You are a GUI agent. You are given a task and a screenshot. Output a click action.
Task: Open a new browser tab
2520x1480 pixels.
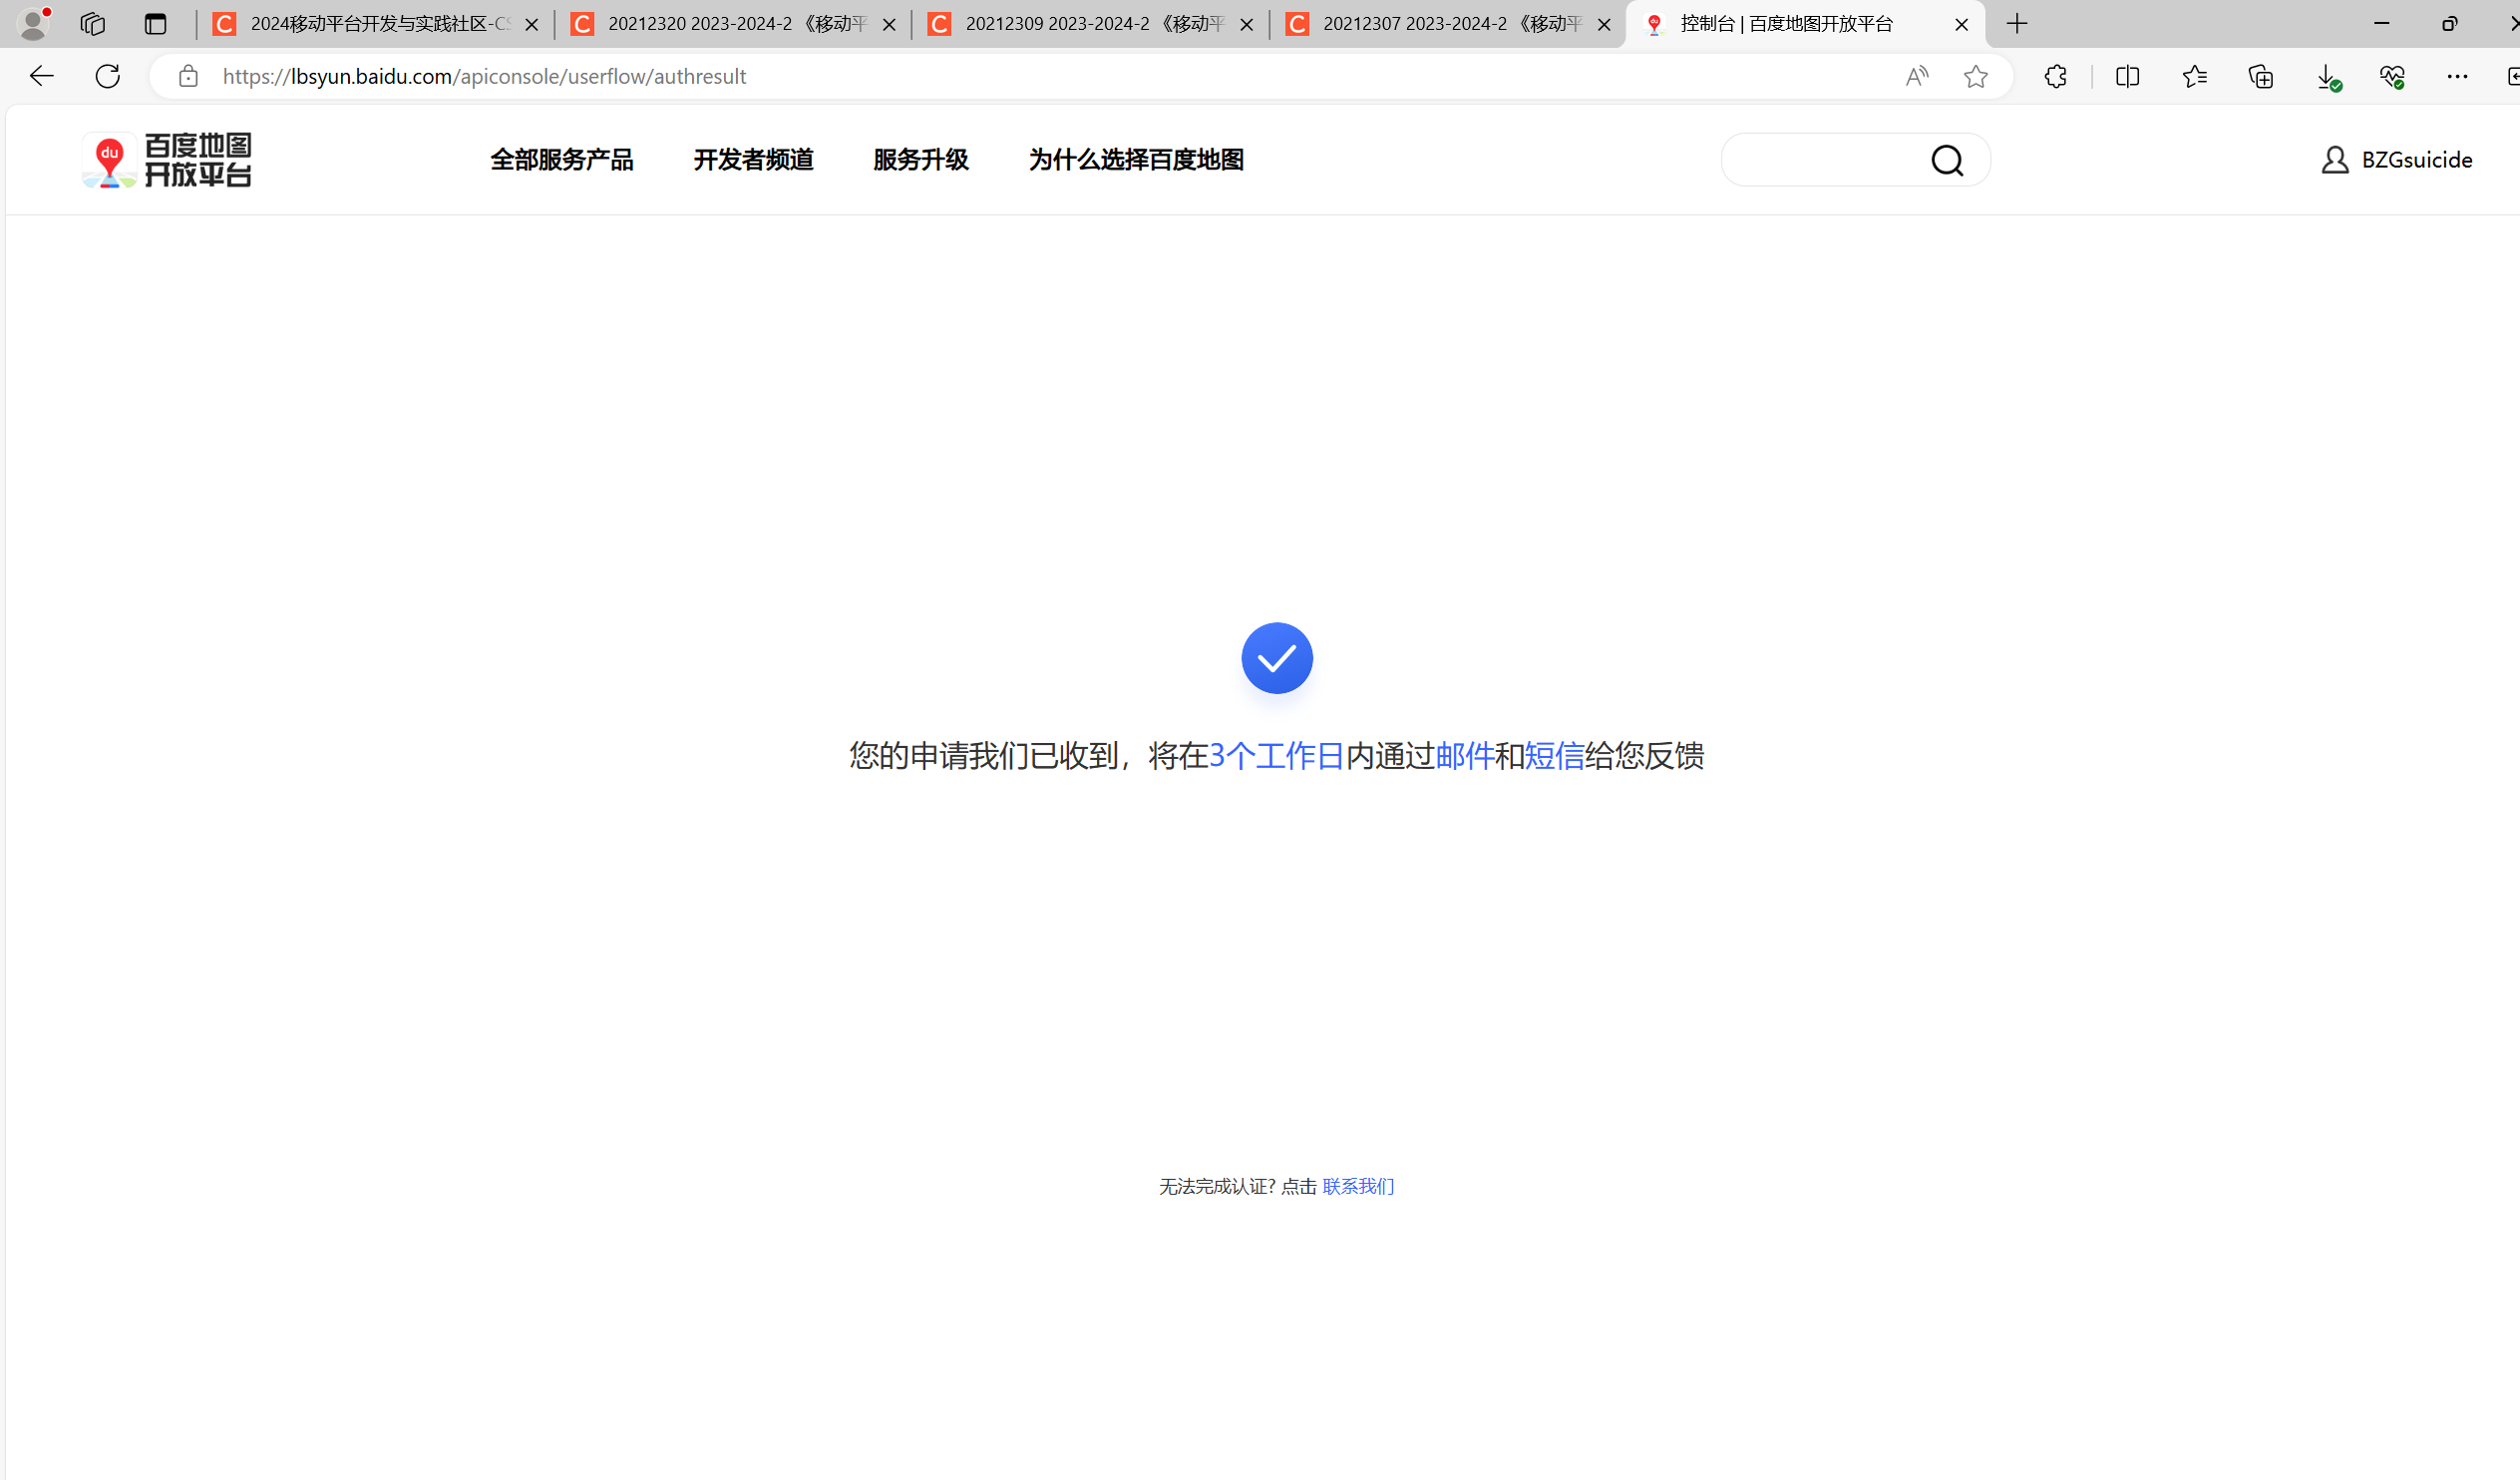[2017, 24]
